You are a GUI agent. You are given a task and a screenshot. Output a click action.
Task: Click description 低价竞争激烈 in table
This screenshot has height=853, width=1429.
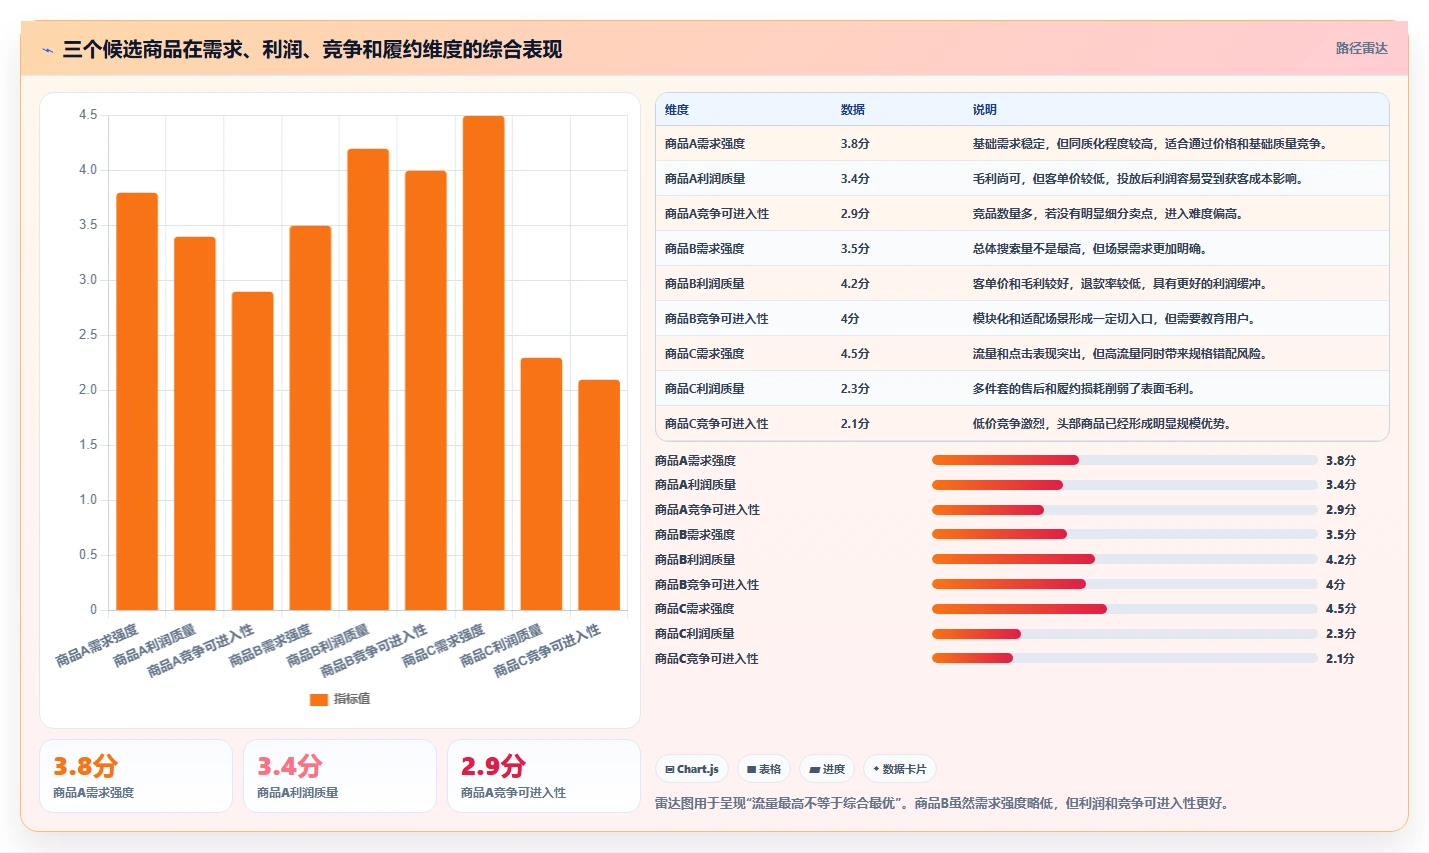click(1102, 424)
